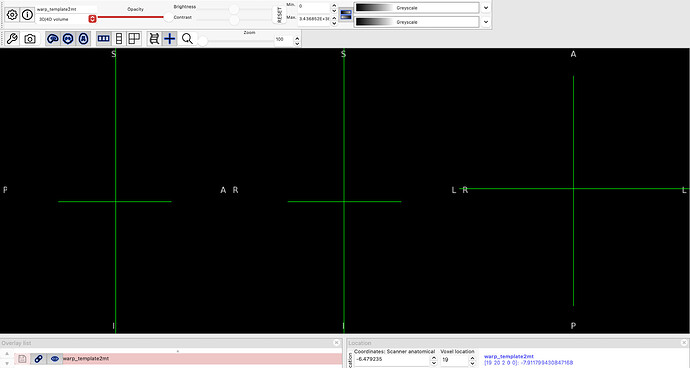Screen dimensions: 690x368
Task: Click the voxel intensity readout in Location panel
Action: point(529,363)
